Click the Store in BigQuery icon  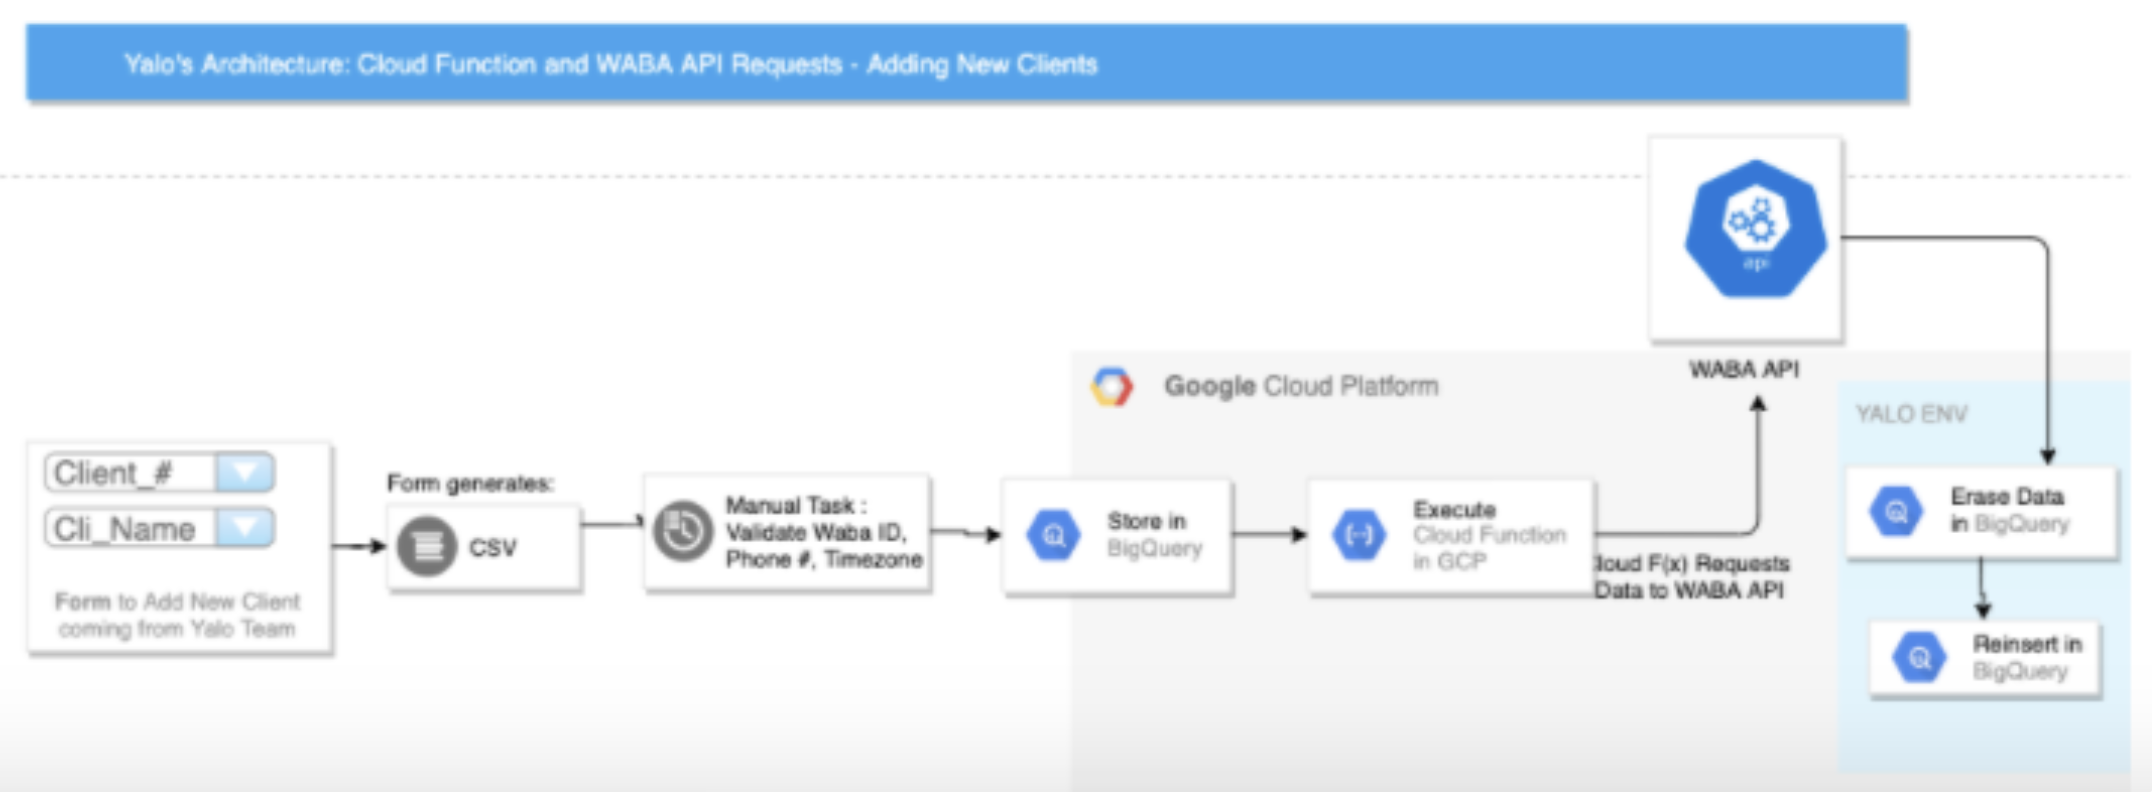1054,535
